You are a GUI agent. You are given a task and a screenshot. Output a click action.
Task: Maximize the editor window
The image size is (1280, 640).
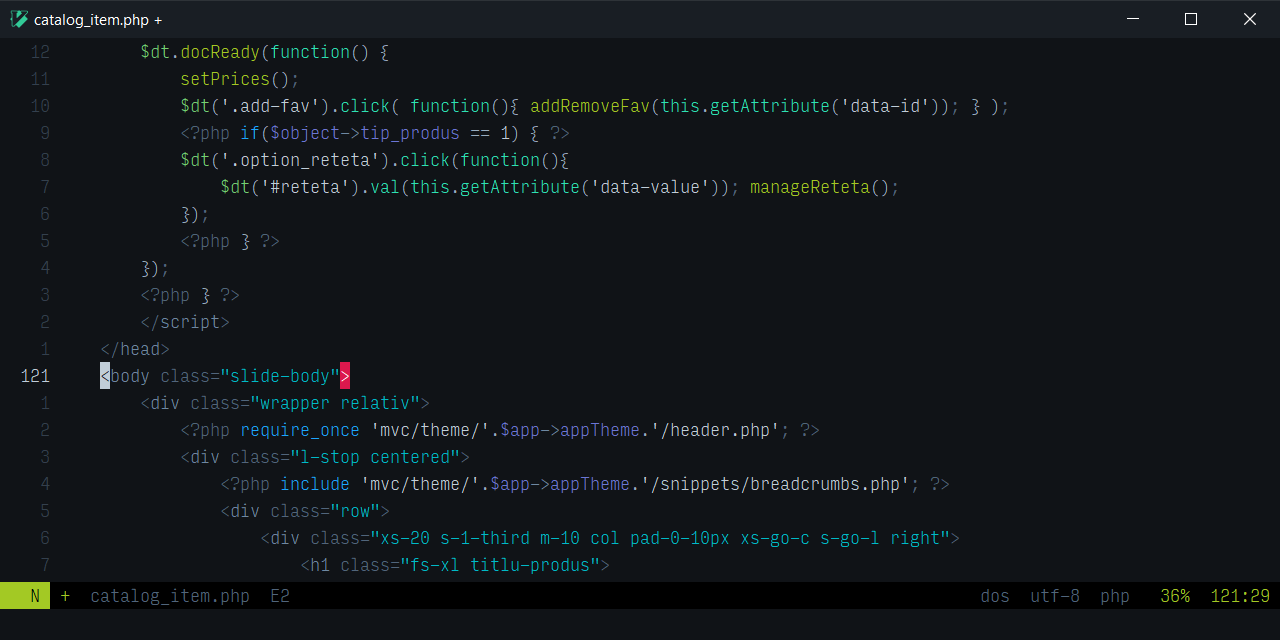(1191, 19)
